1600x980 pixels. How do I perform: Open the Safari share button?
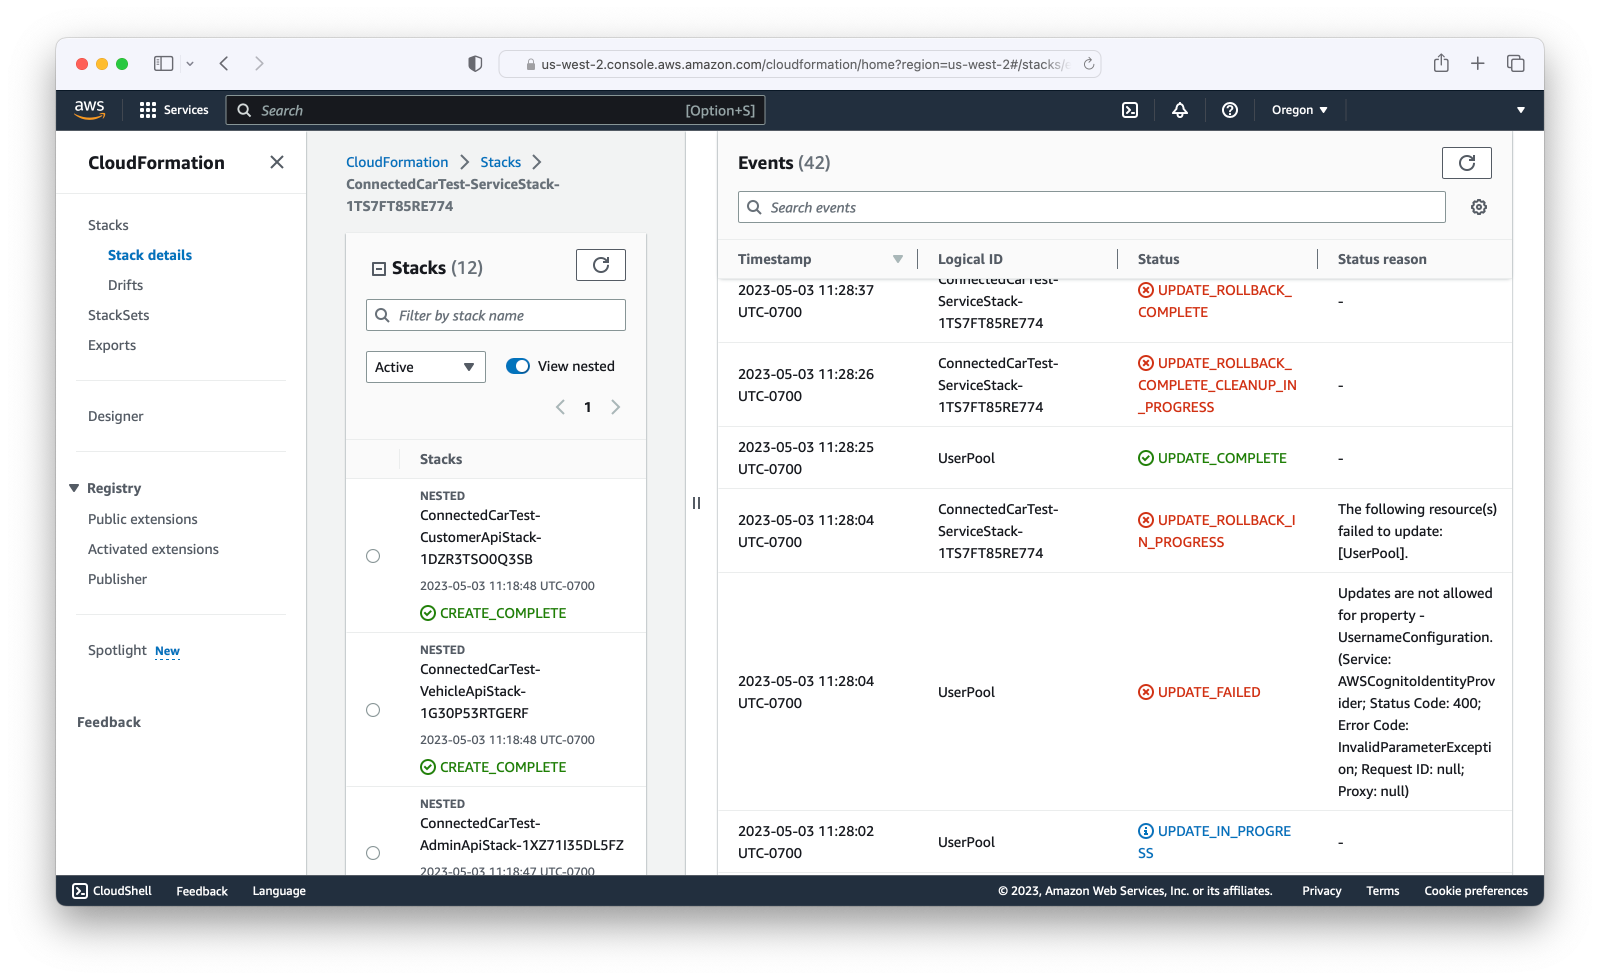pos(1441,64)
